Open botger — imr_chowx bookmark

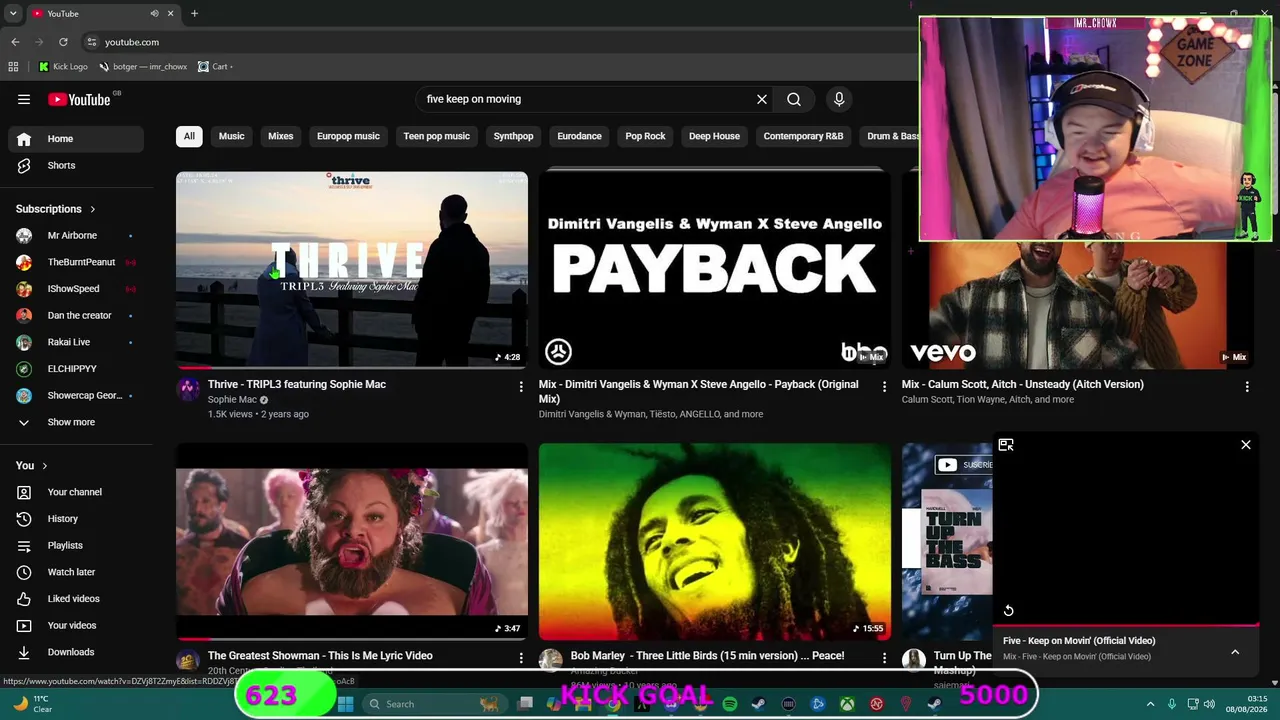pos(143,67)
